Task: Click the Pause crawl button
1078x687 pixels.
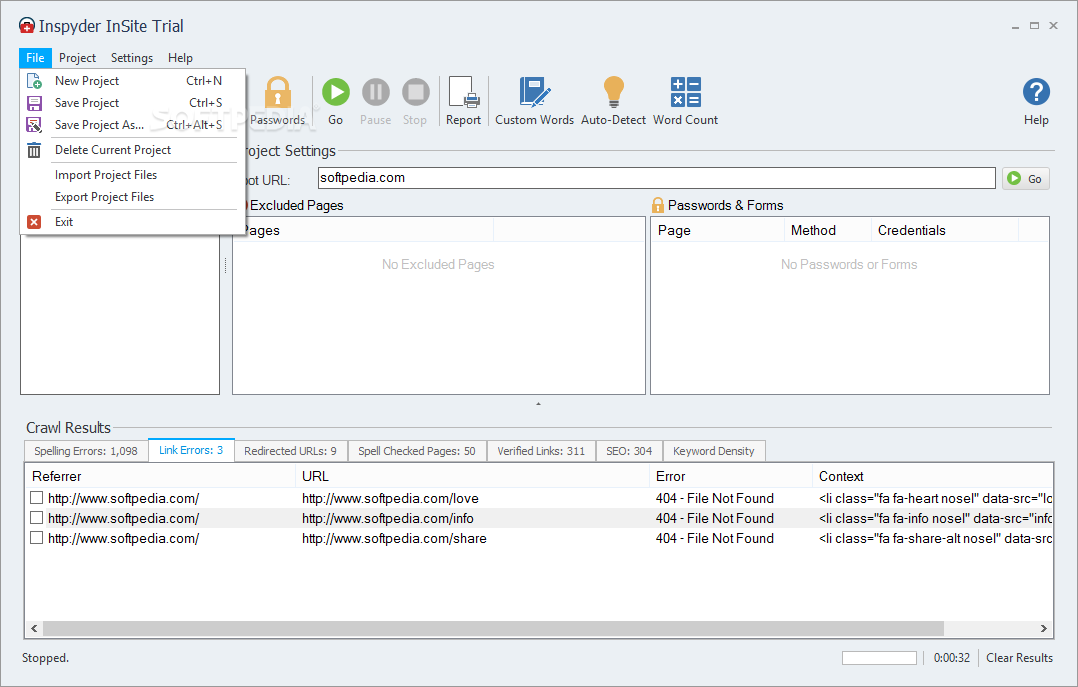Action: (375, 102)
